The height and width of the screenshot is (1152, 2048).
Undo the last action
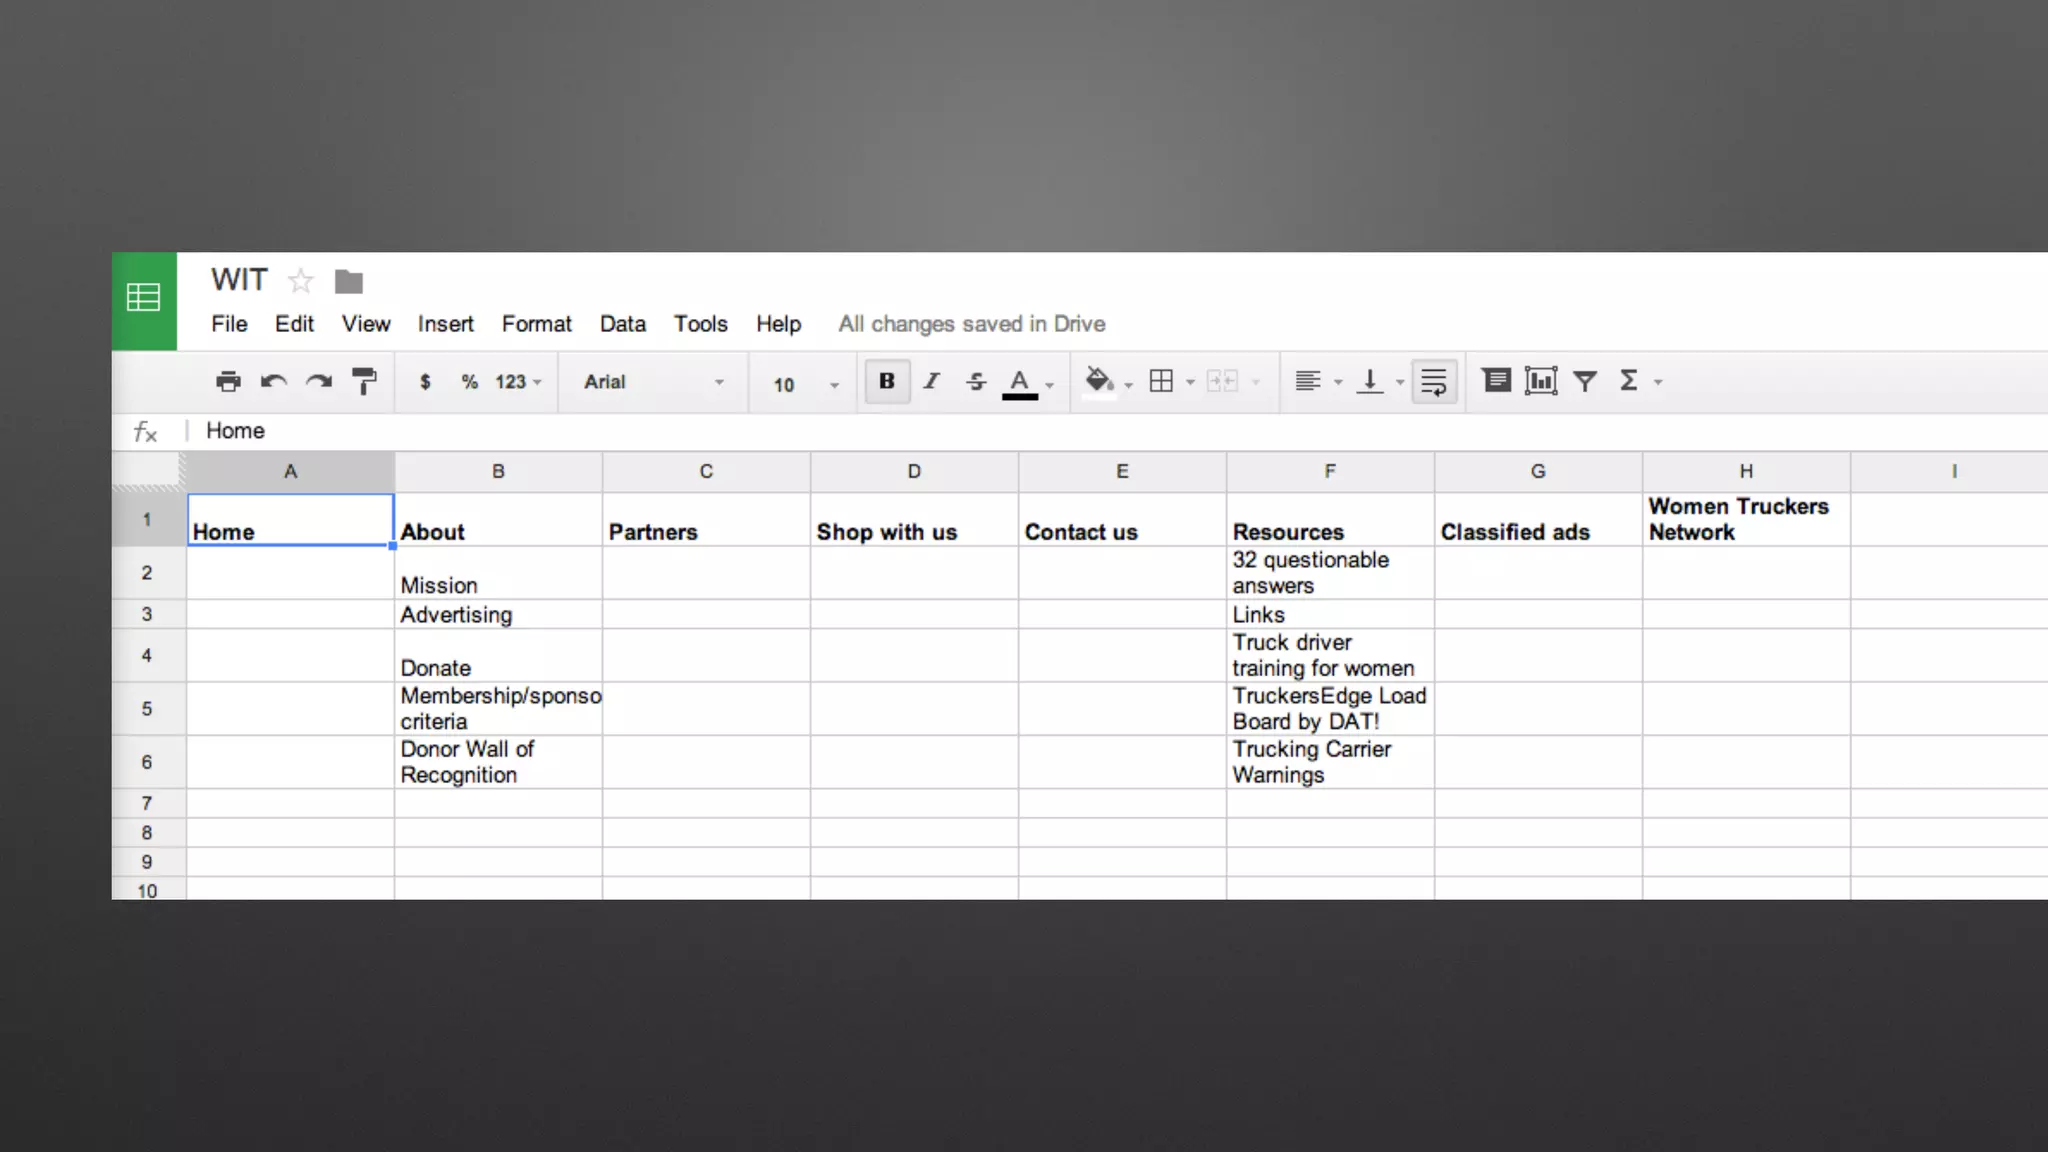click(x=273, y=381)
